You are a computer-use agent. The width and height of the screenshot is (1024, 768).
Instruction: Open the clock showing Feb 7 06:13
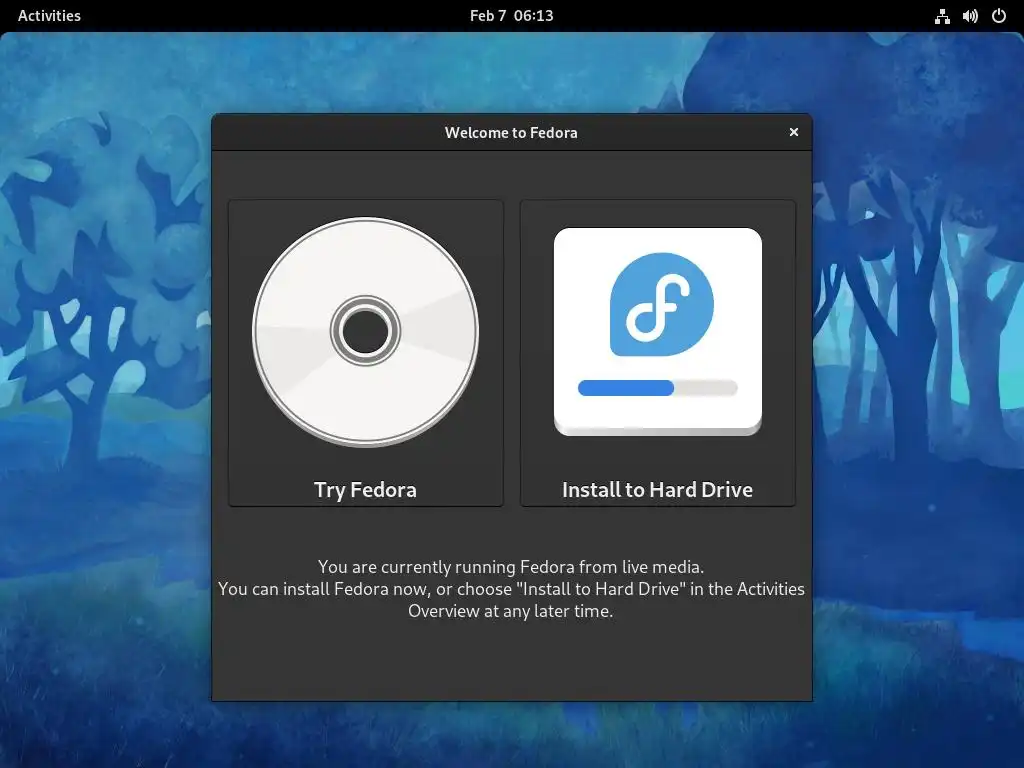click(511, 16)
